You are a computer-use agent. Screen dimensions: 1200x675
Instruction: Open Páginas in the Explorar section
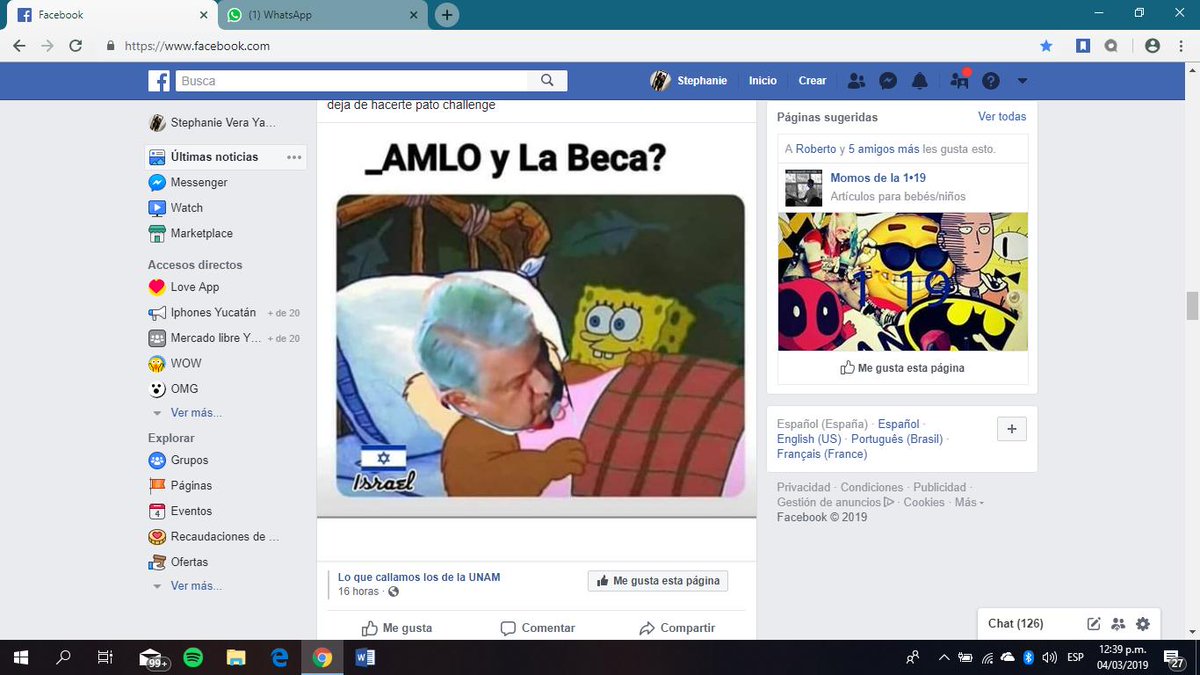pyautogui.click(x=191, y=485)
